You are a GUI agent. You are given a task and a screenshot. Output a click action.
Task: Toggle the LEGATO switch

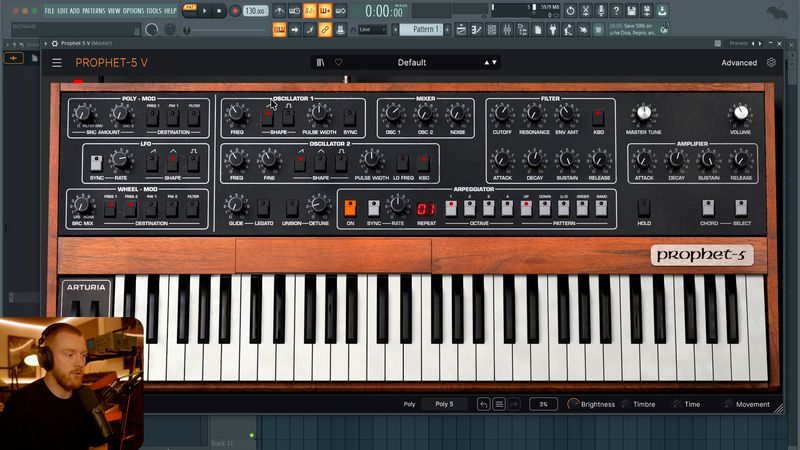(263, 208)
